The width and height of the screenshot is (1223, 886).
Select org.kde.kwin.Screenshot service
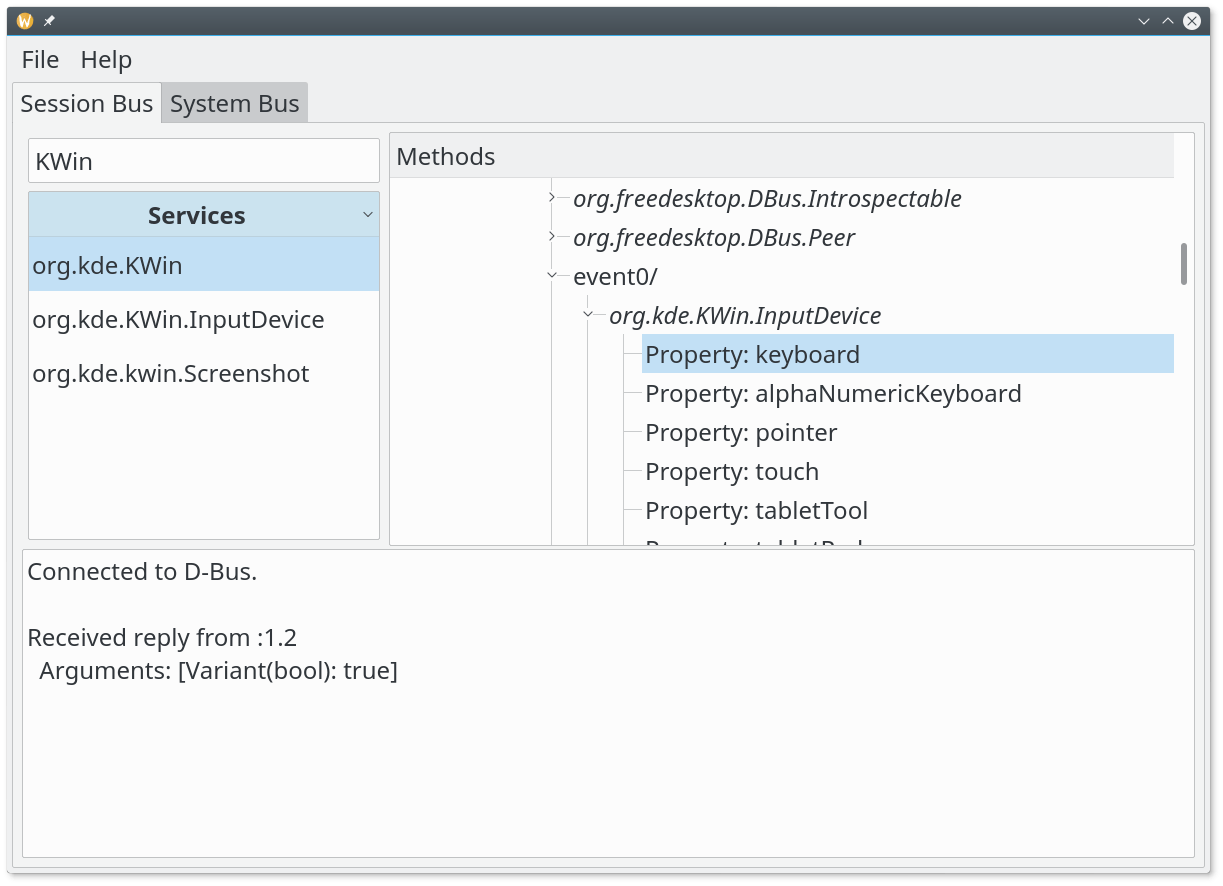(170, 374)
